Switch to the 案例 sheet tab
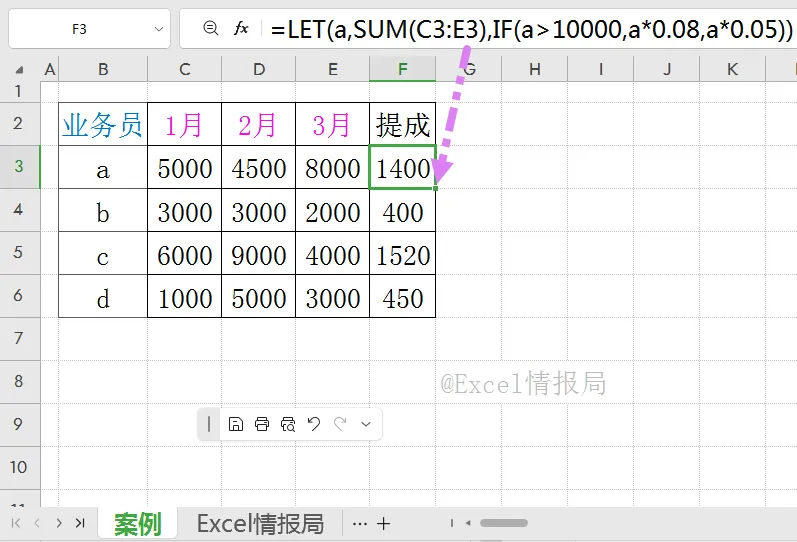The width and height of the screenshot is (797, 542). pos(138,523)
